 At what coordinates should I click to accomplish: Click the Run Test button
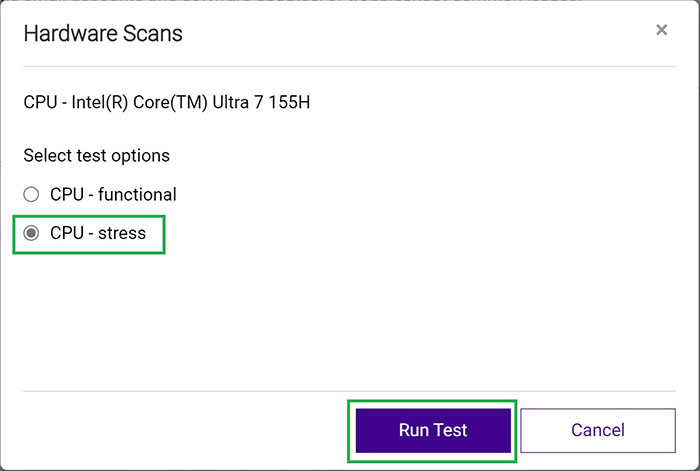click(x=432, y=430)
